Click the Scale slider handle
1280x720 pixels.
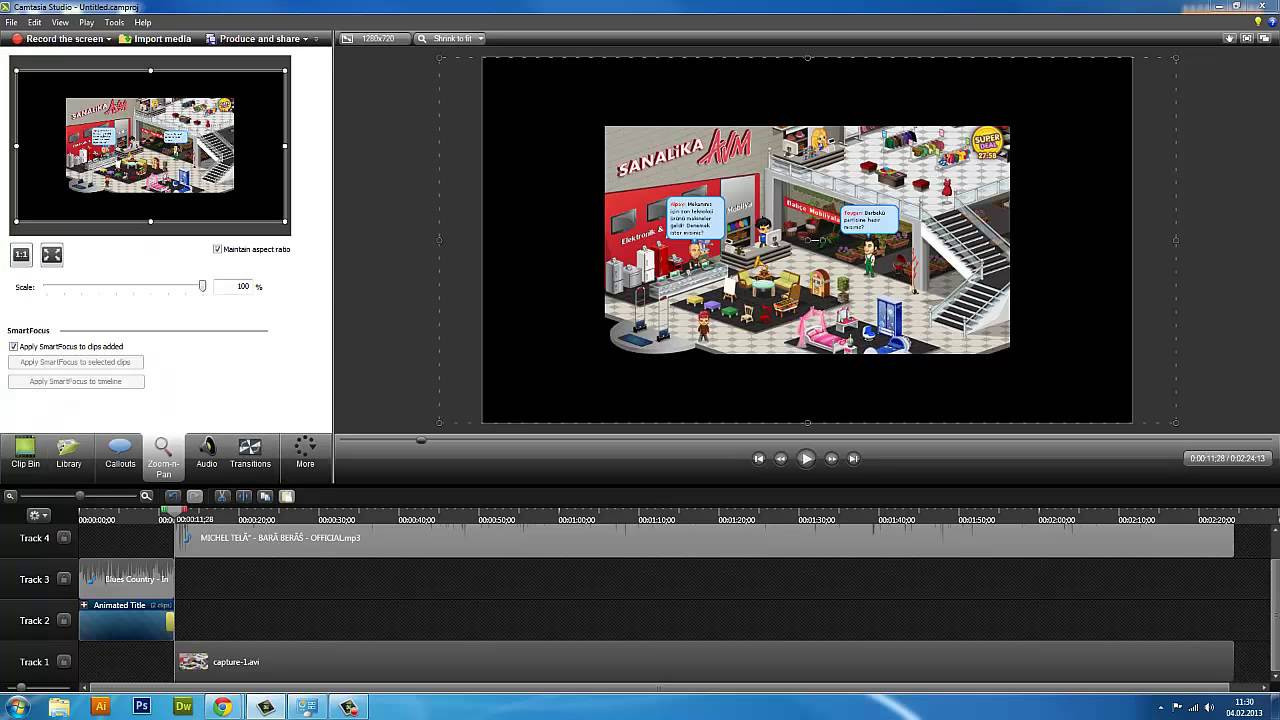click(x=202, y=287)
